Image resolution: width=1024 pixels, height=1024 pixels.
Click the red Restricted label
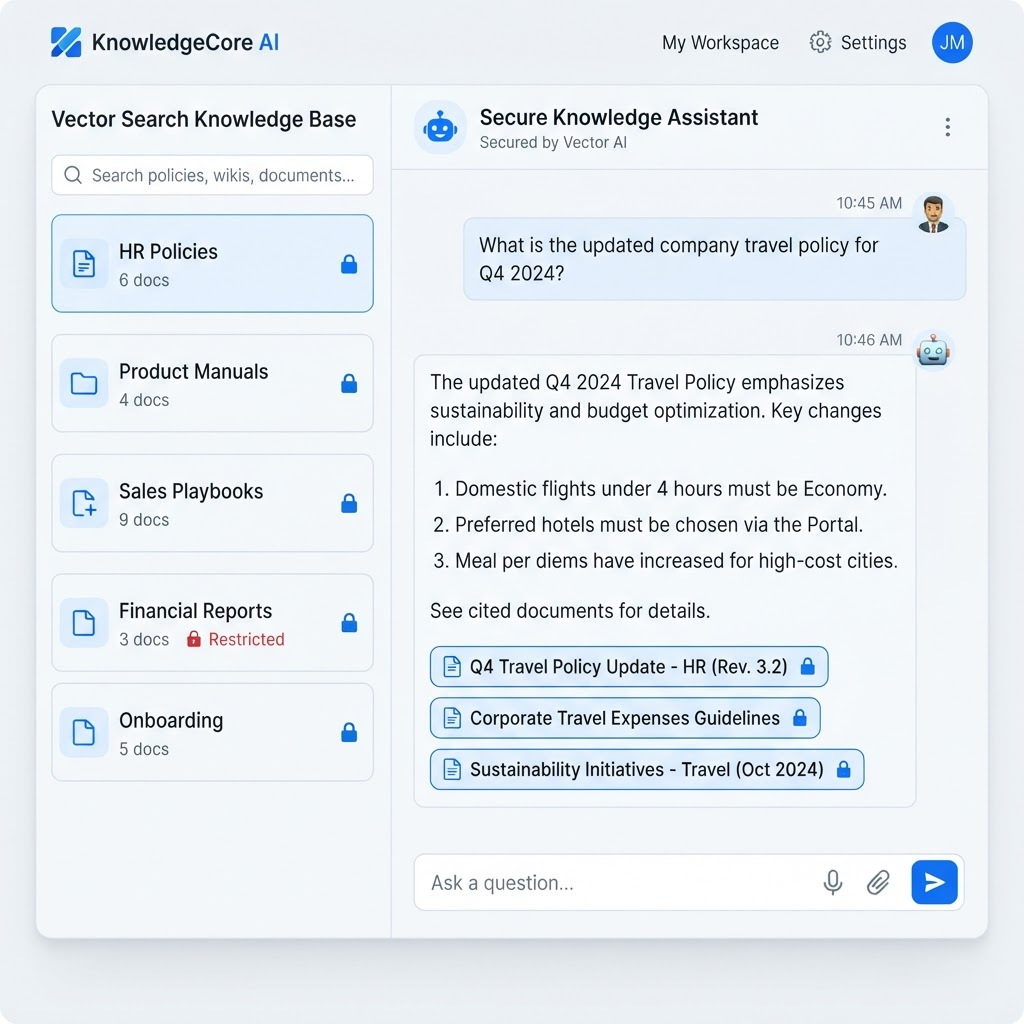pos(246,639)
